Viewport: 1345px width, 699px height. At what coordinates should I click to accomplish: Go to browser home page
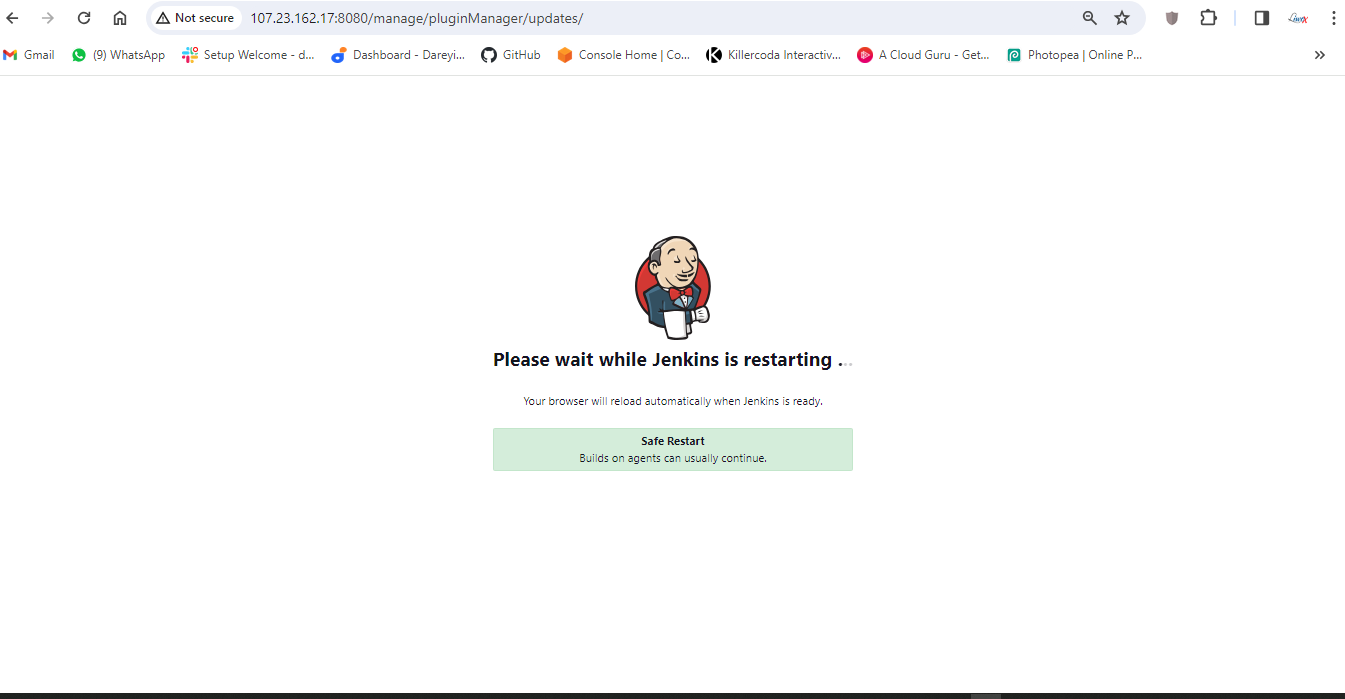coord(120,18)
